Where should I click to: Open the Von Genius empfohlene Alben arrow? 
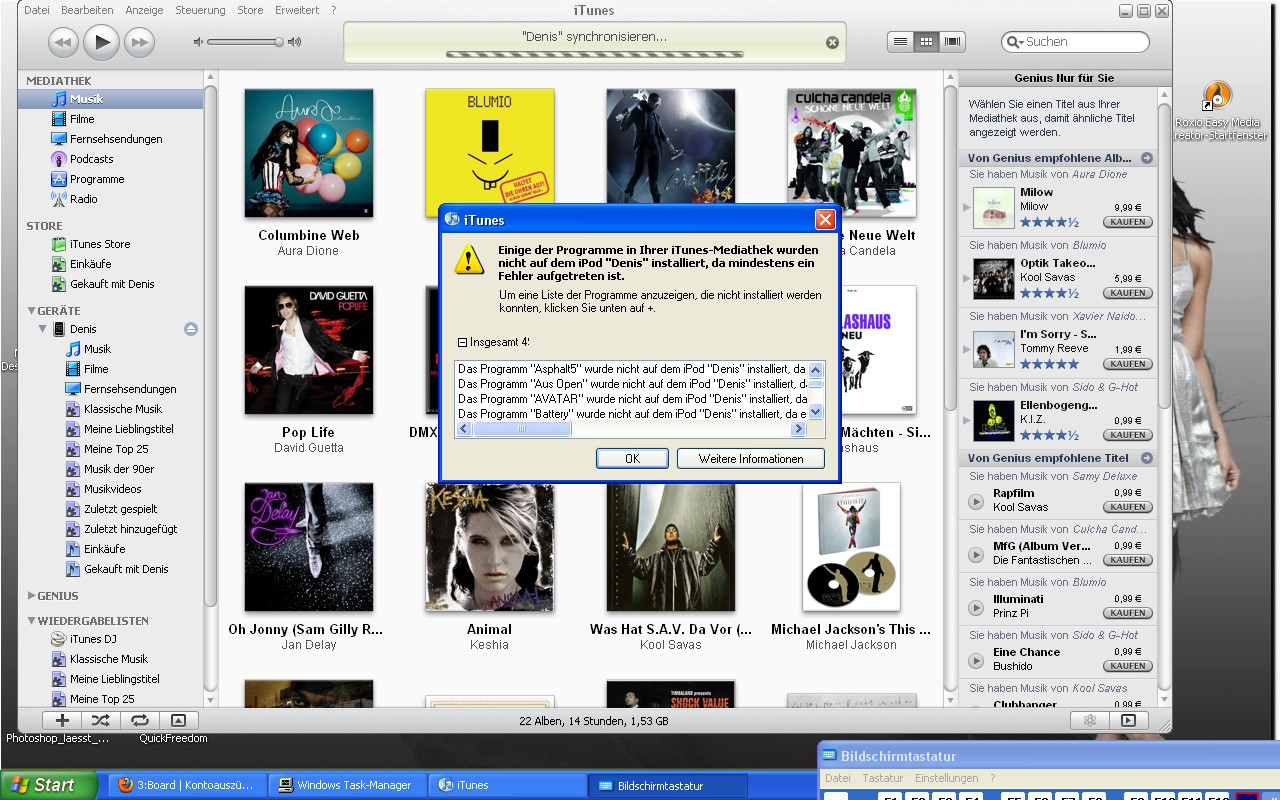pos(1147,158)
